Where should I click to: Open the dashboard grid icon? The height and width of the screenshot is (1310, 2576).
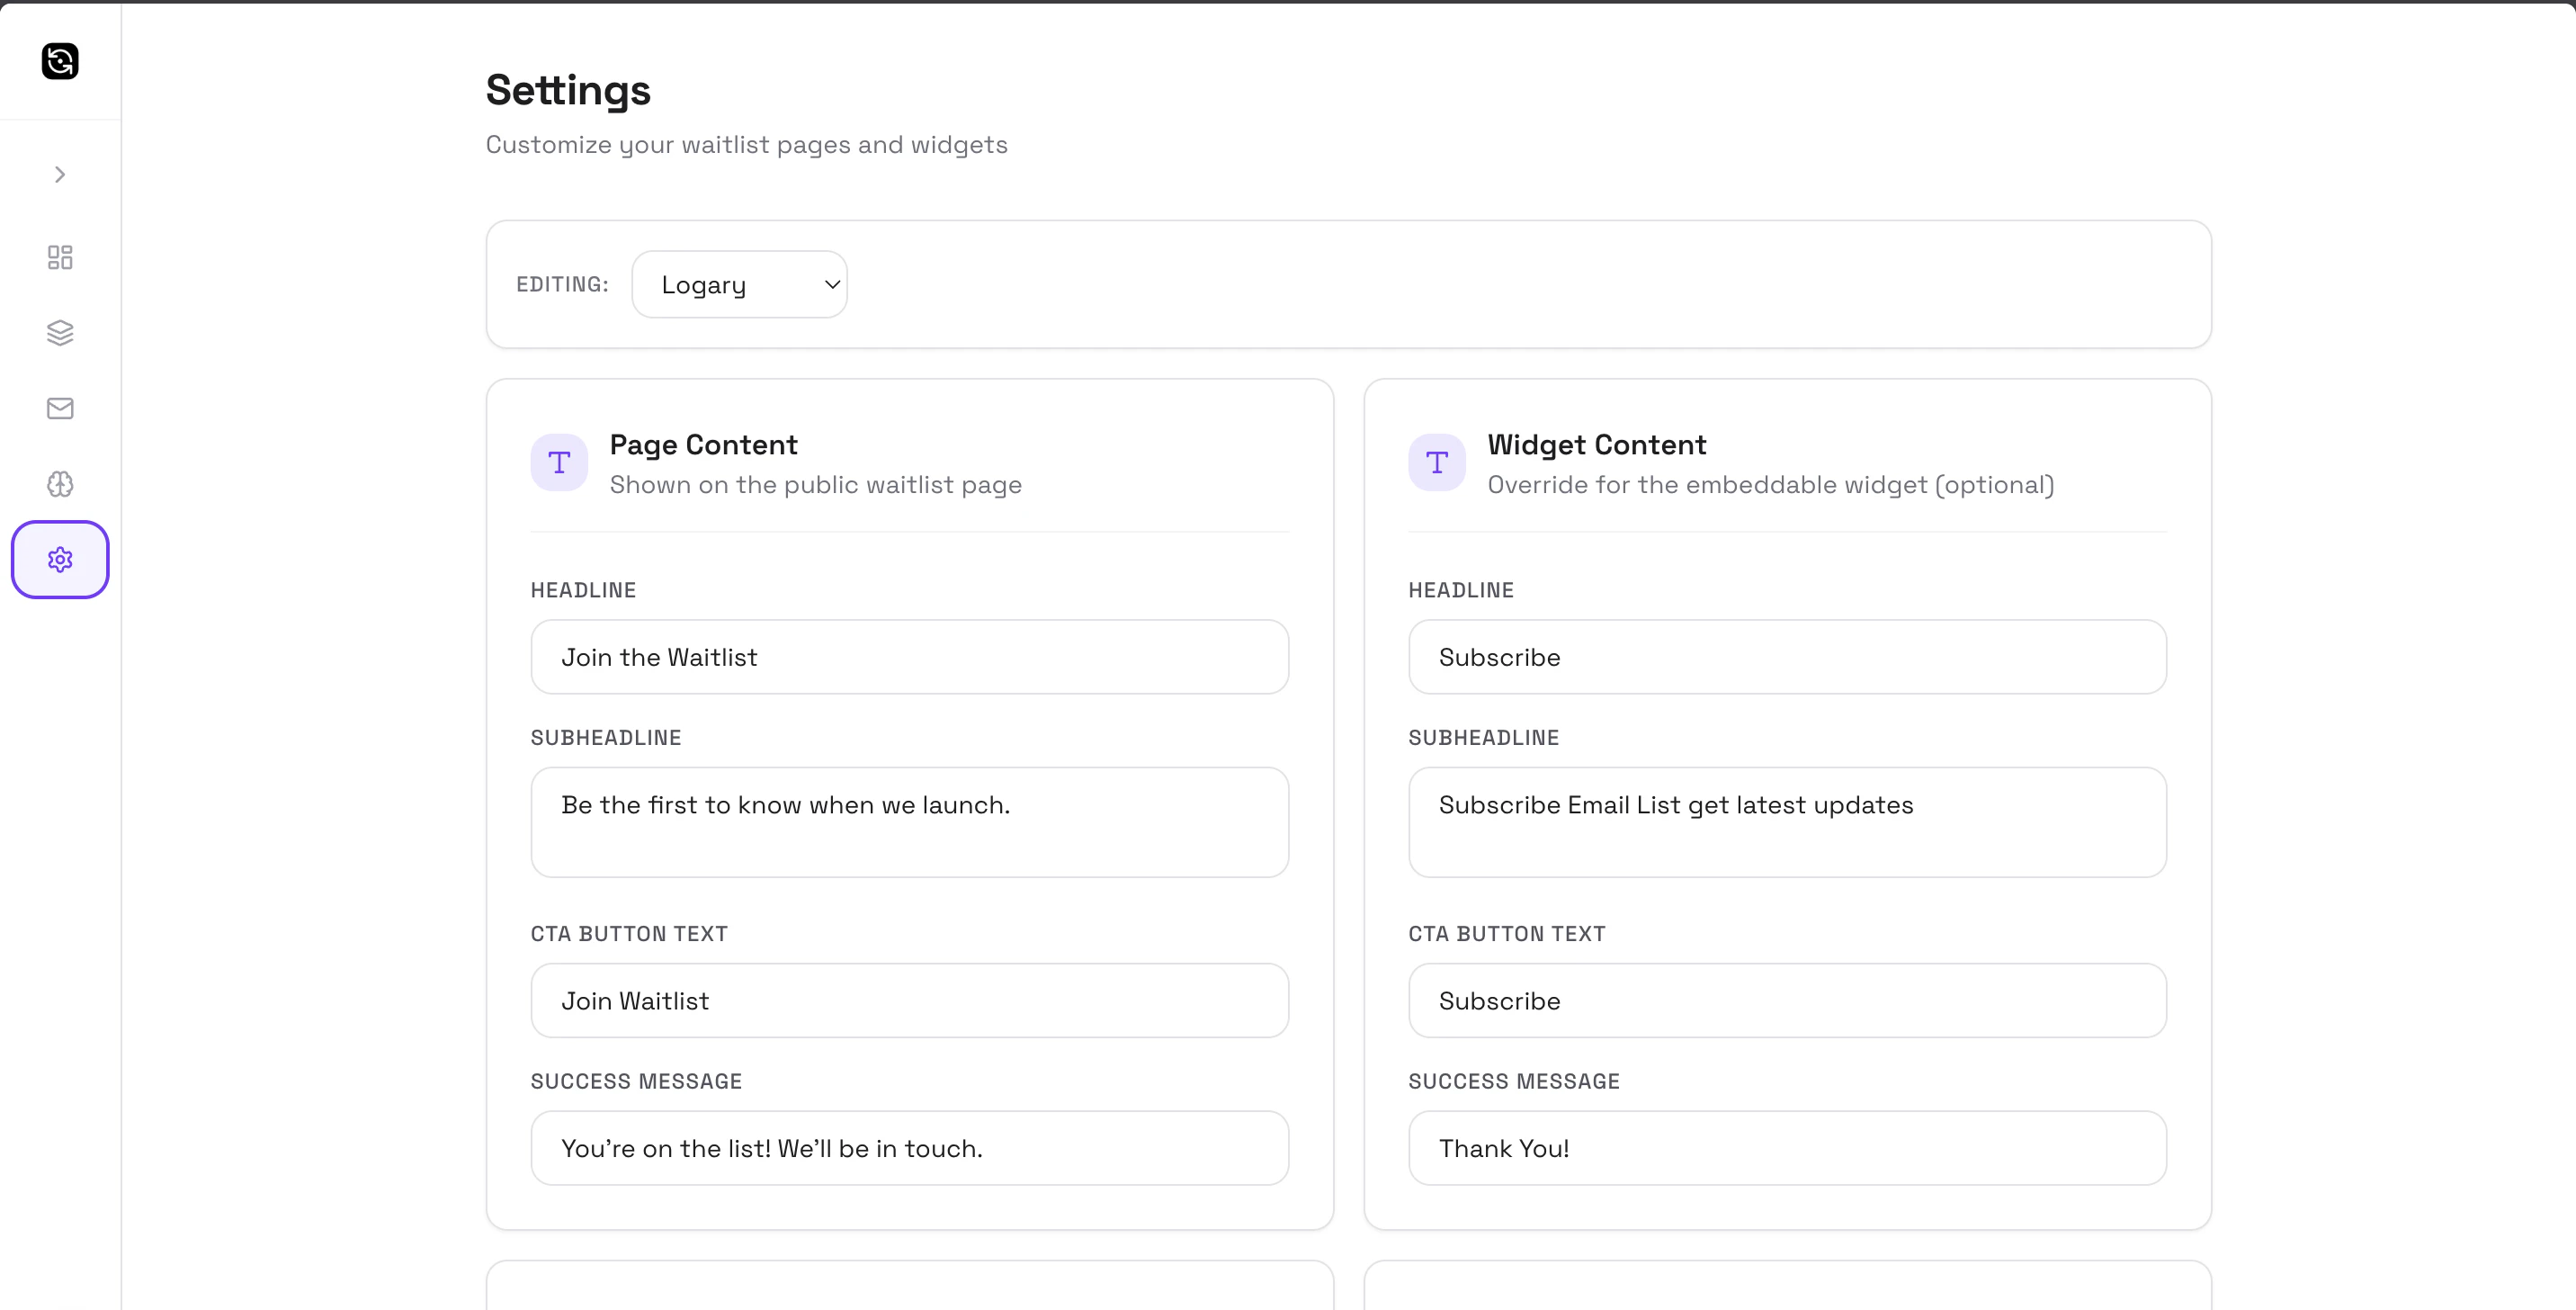pos(60,257)
